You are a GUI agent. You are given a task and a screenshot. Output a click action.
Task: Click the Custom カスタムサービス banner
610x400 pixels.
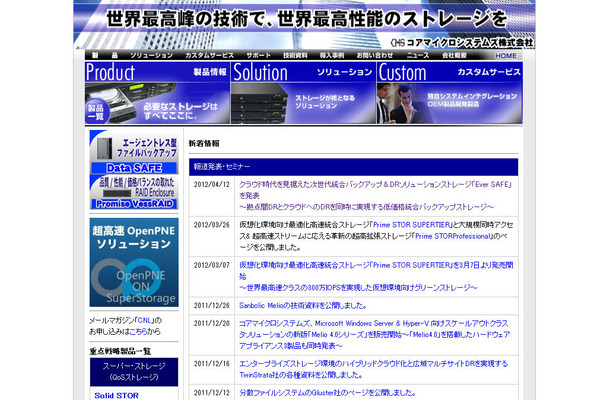click(450, 93)
